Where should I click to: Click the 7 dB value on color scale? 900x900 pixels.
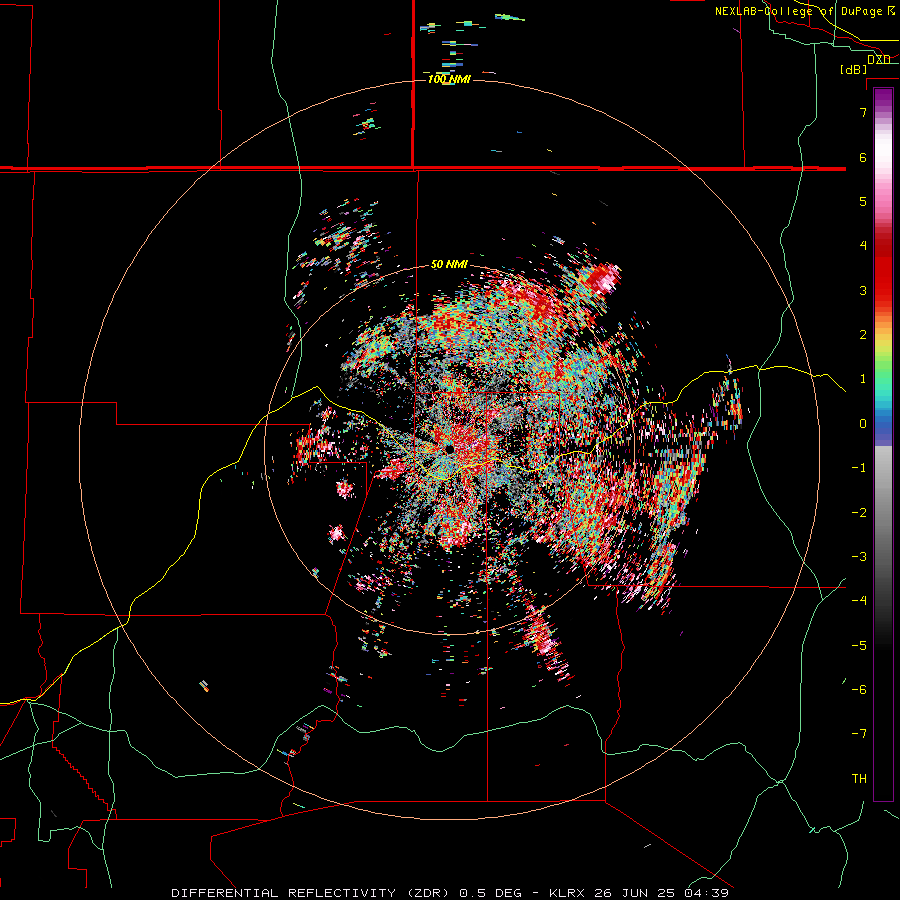click(863, 112)
